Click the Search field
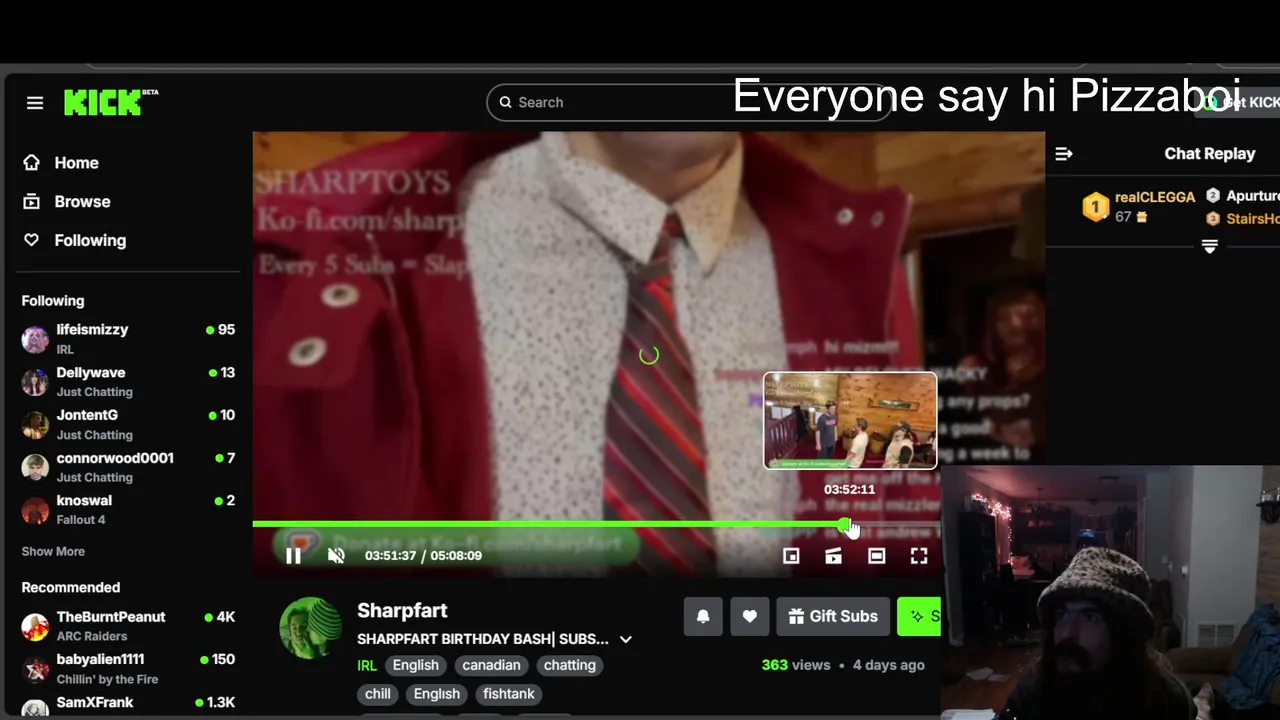Image resolution: width=1280 pixels, height=720 pixels. (688, 102)
